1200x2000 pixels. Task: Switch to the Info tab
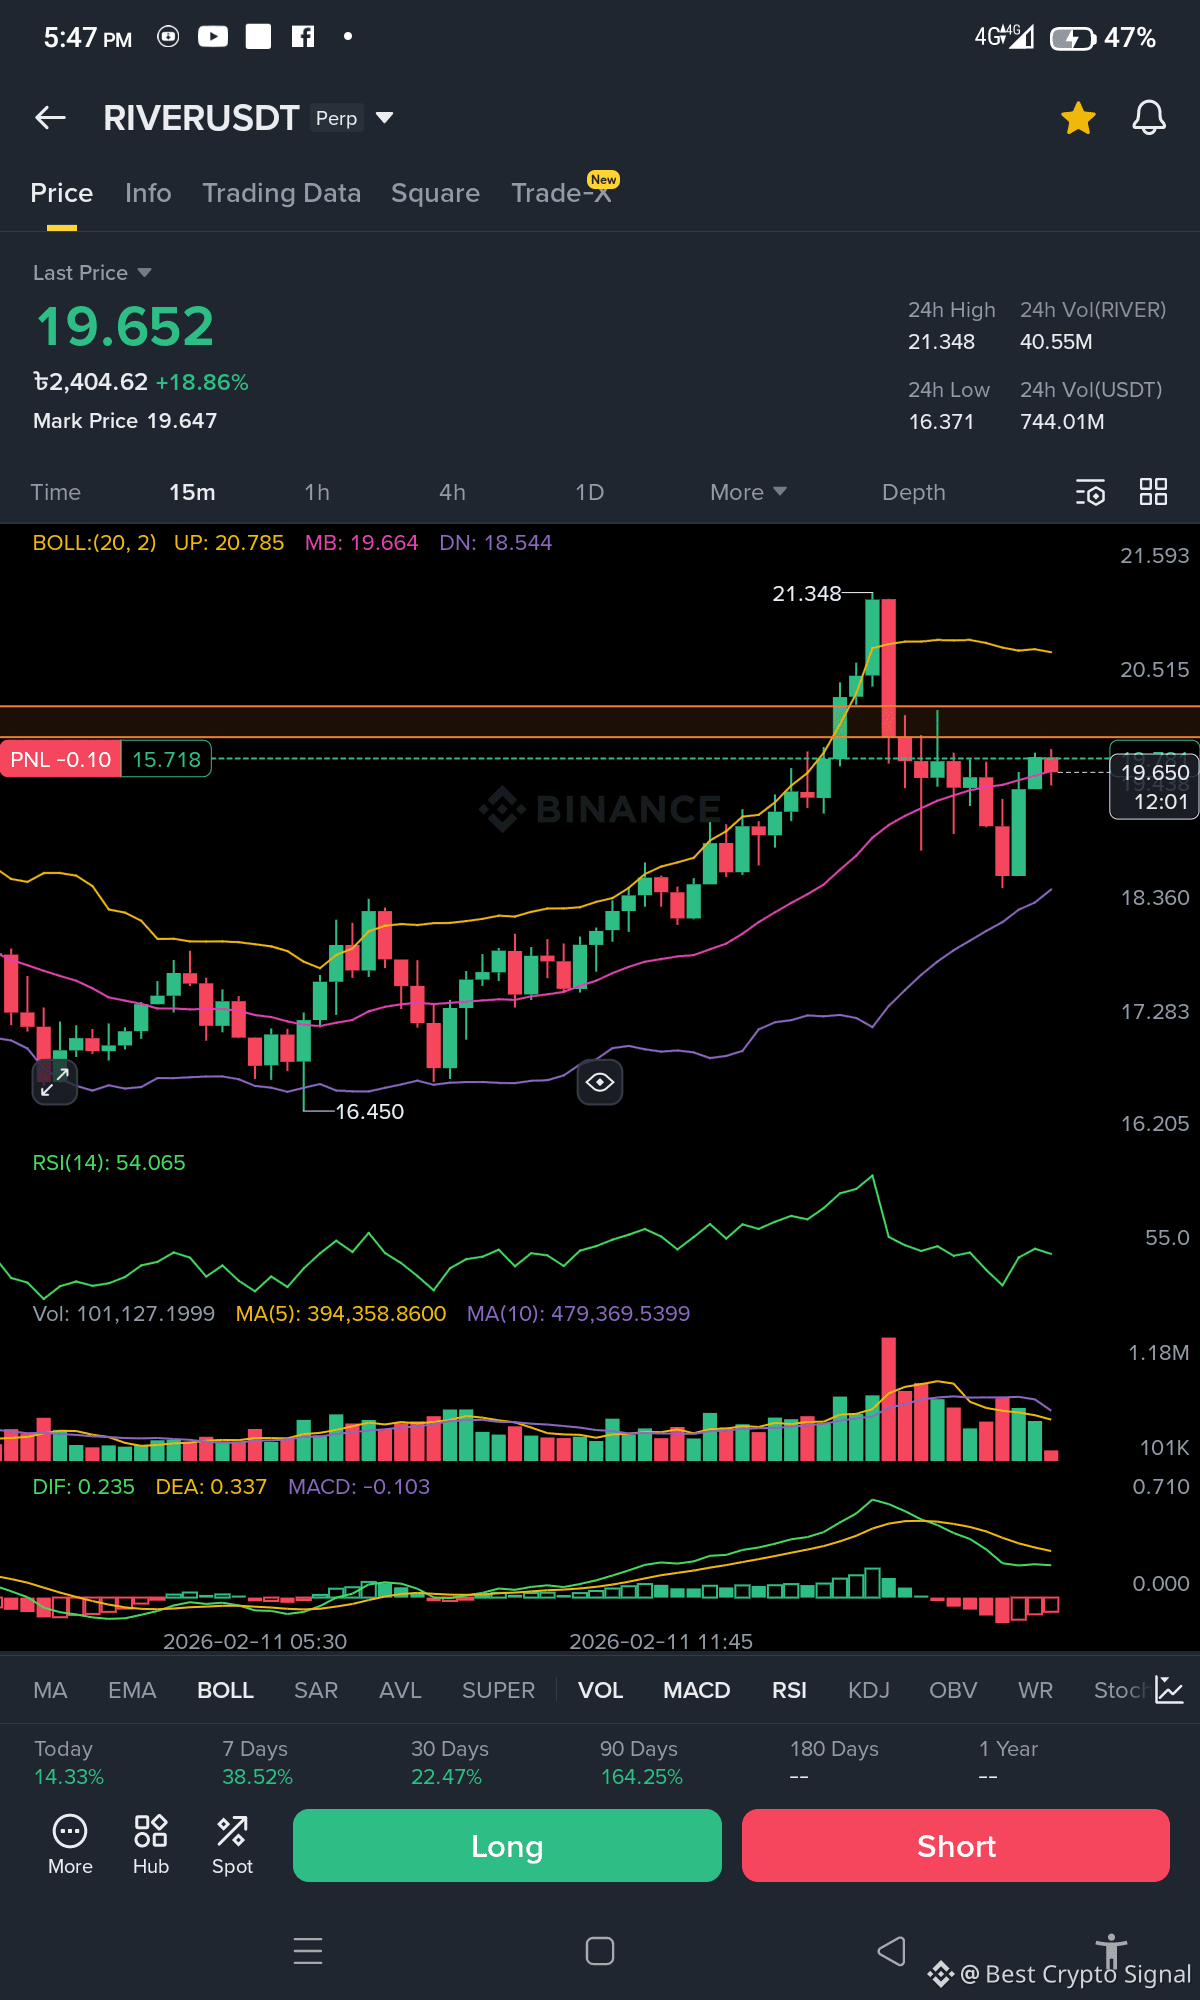[148, 193]
